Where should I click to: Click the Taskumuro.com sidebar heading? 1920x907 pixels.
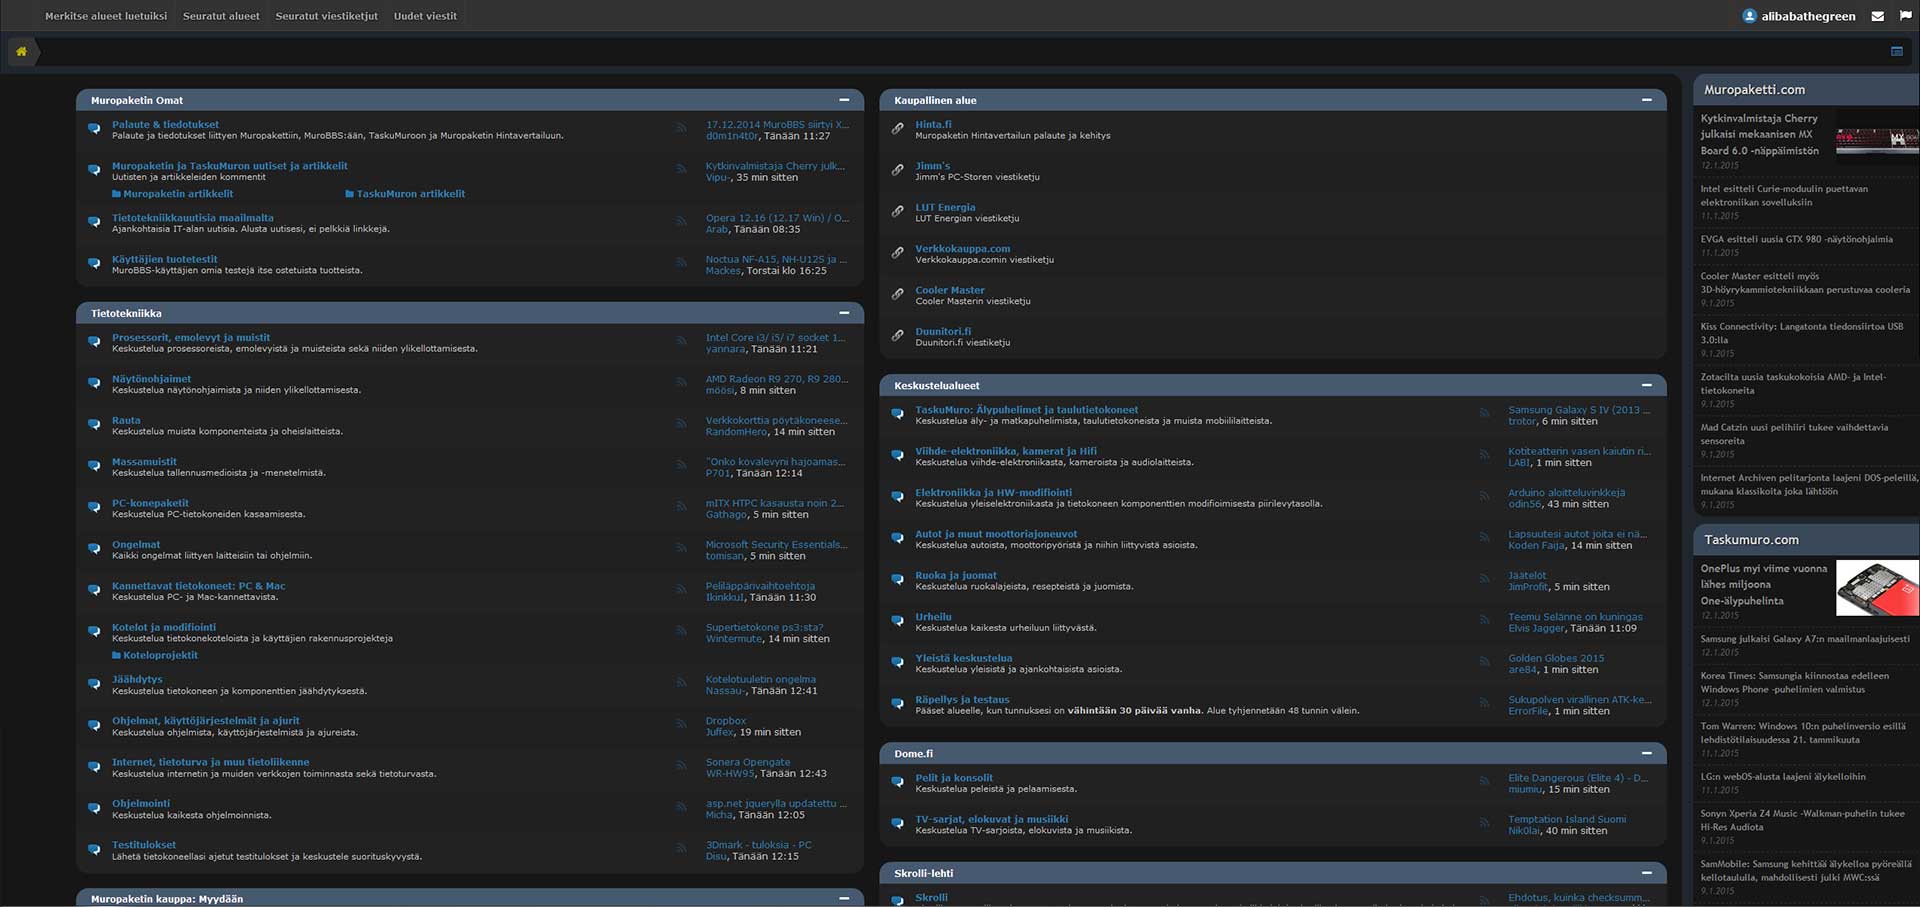[x=1751, y=540]
